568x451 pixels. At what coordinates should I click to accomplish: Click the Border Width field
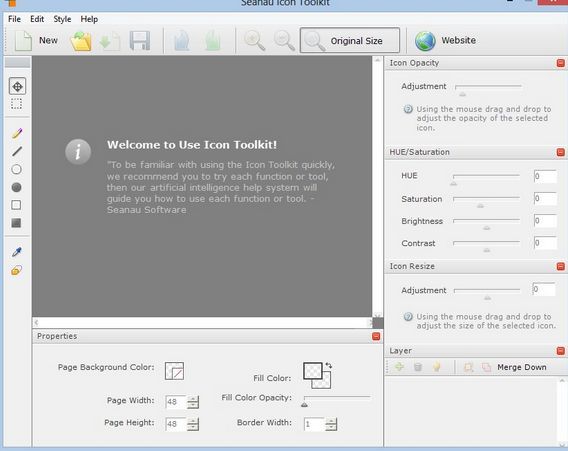[x=314, y=424]
